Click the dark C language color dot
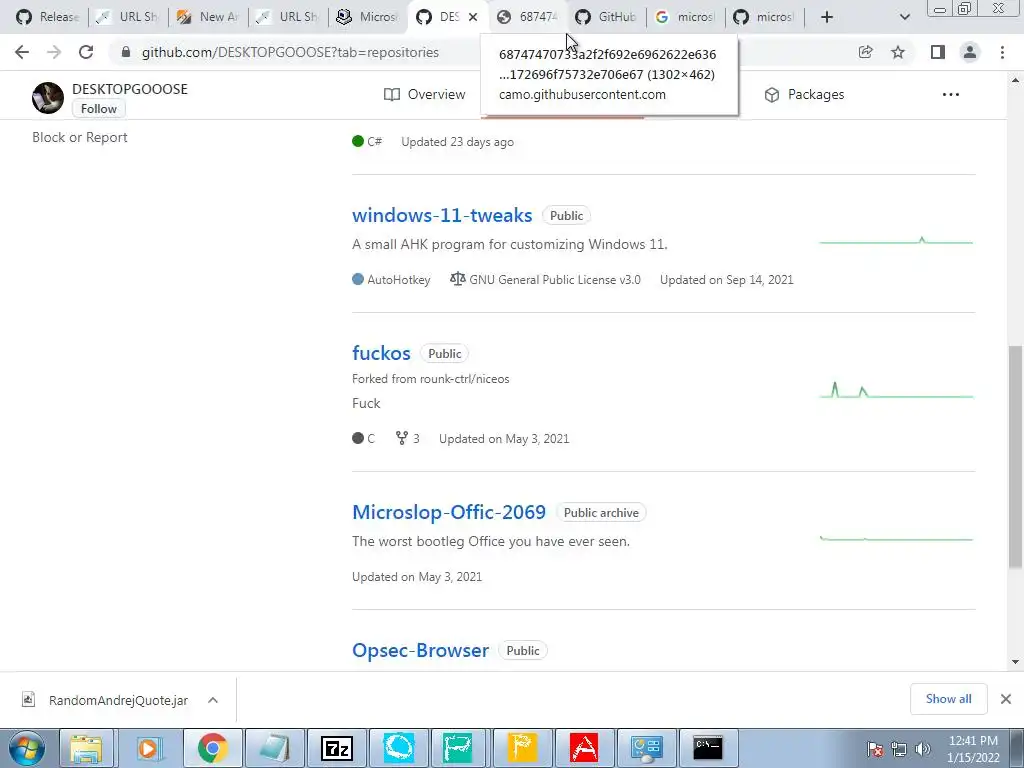1024x768 pixels. 358,438
